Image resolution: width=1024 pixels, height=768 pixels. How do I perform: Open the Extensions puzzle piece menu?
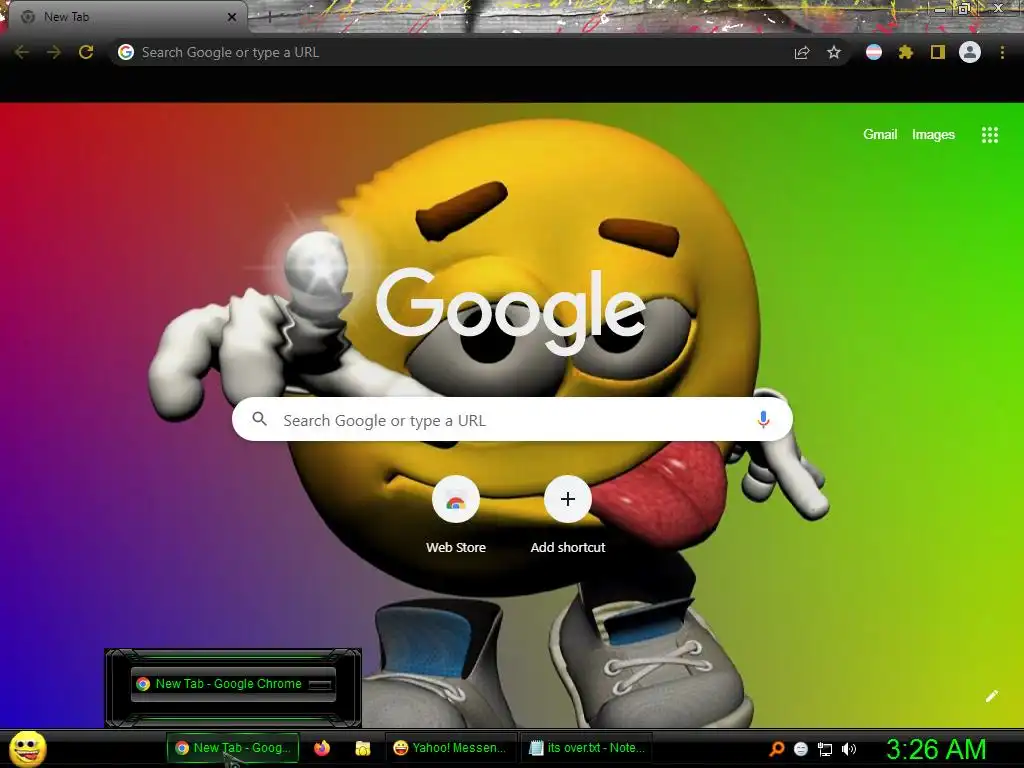coord(906,52)
